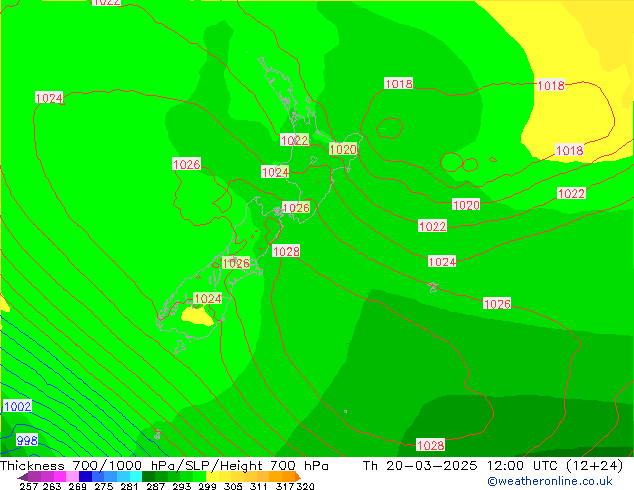Click the forecast date 'Th 20-03-2025 12:00 UTC'
The image size is (634, 490).
pyautogui.click(x=462, y=466)
